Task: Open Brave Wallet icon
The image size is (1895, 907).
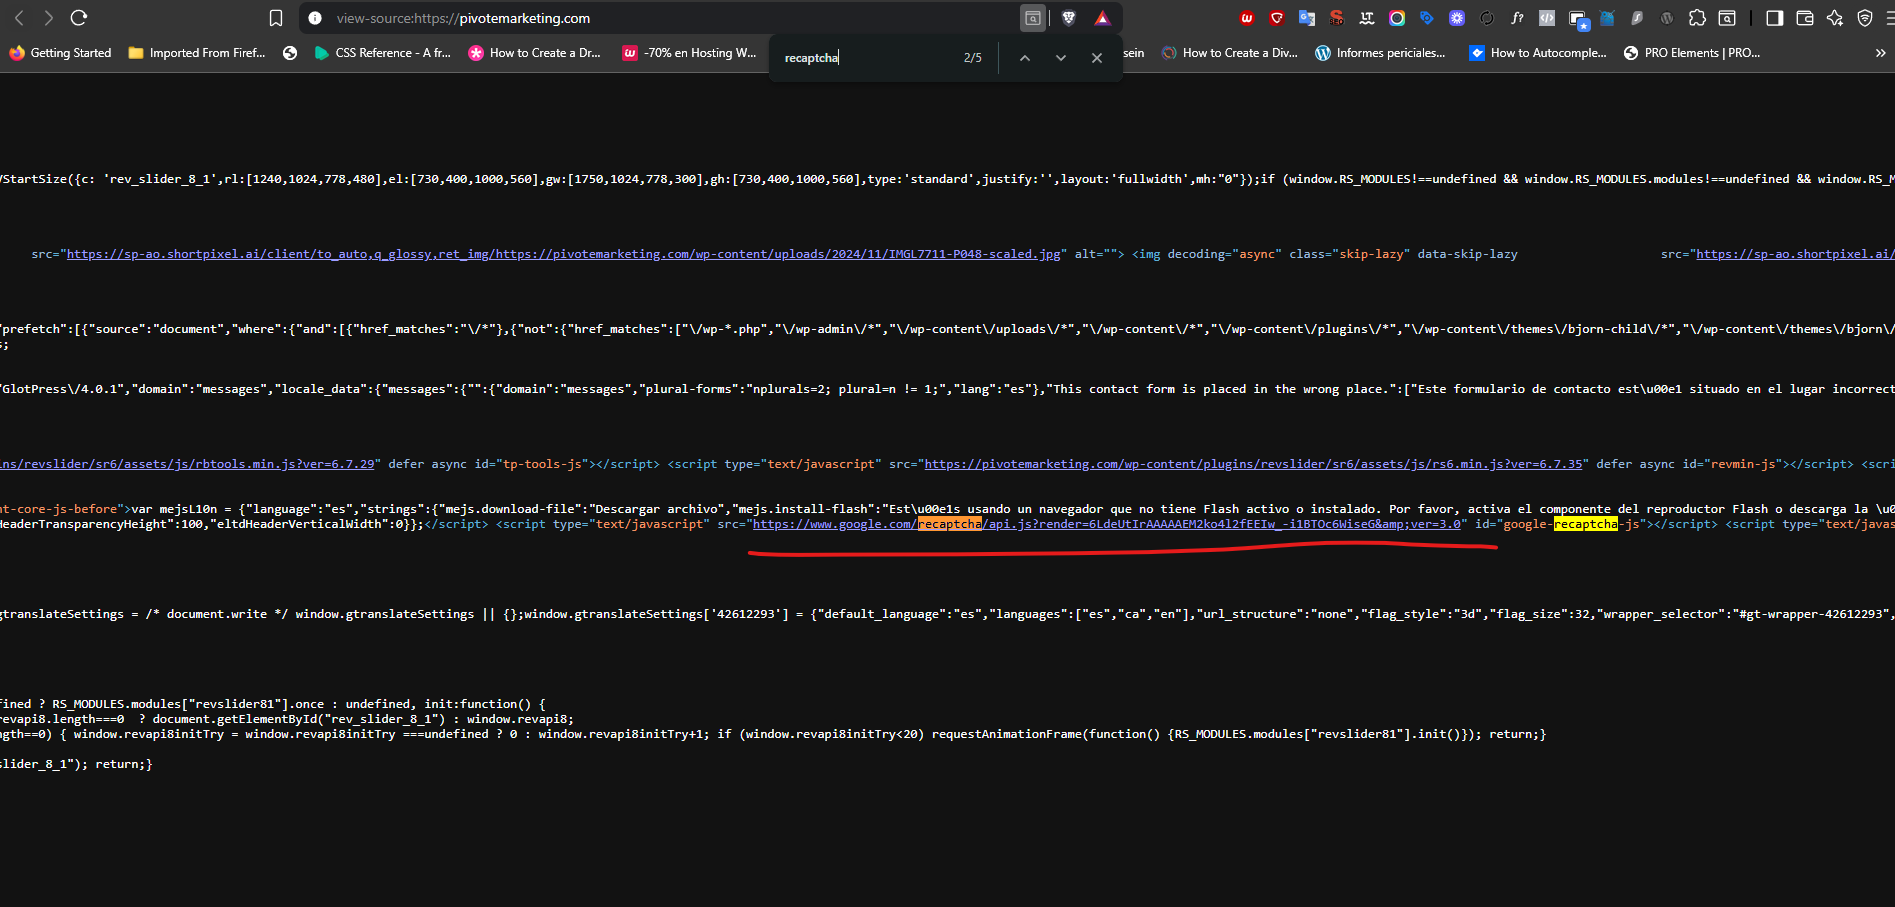Action: click(1805, 18)
